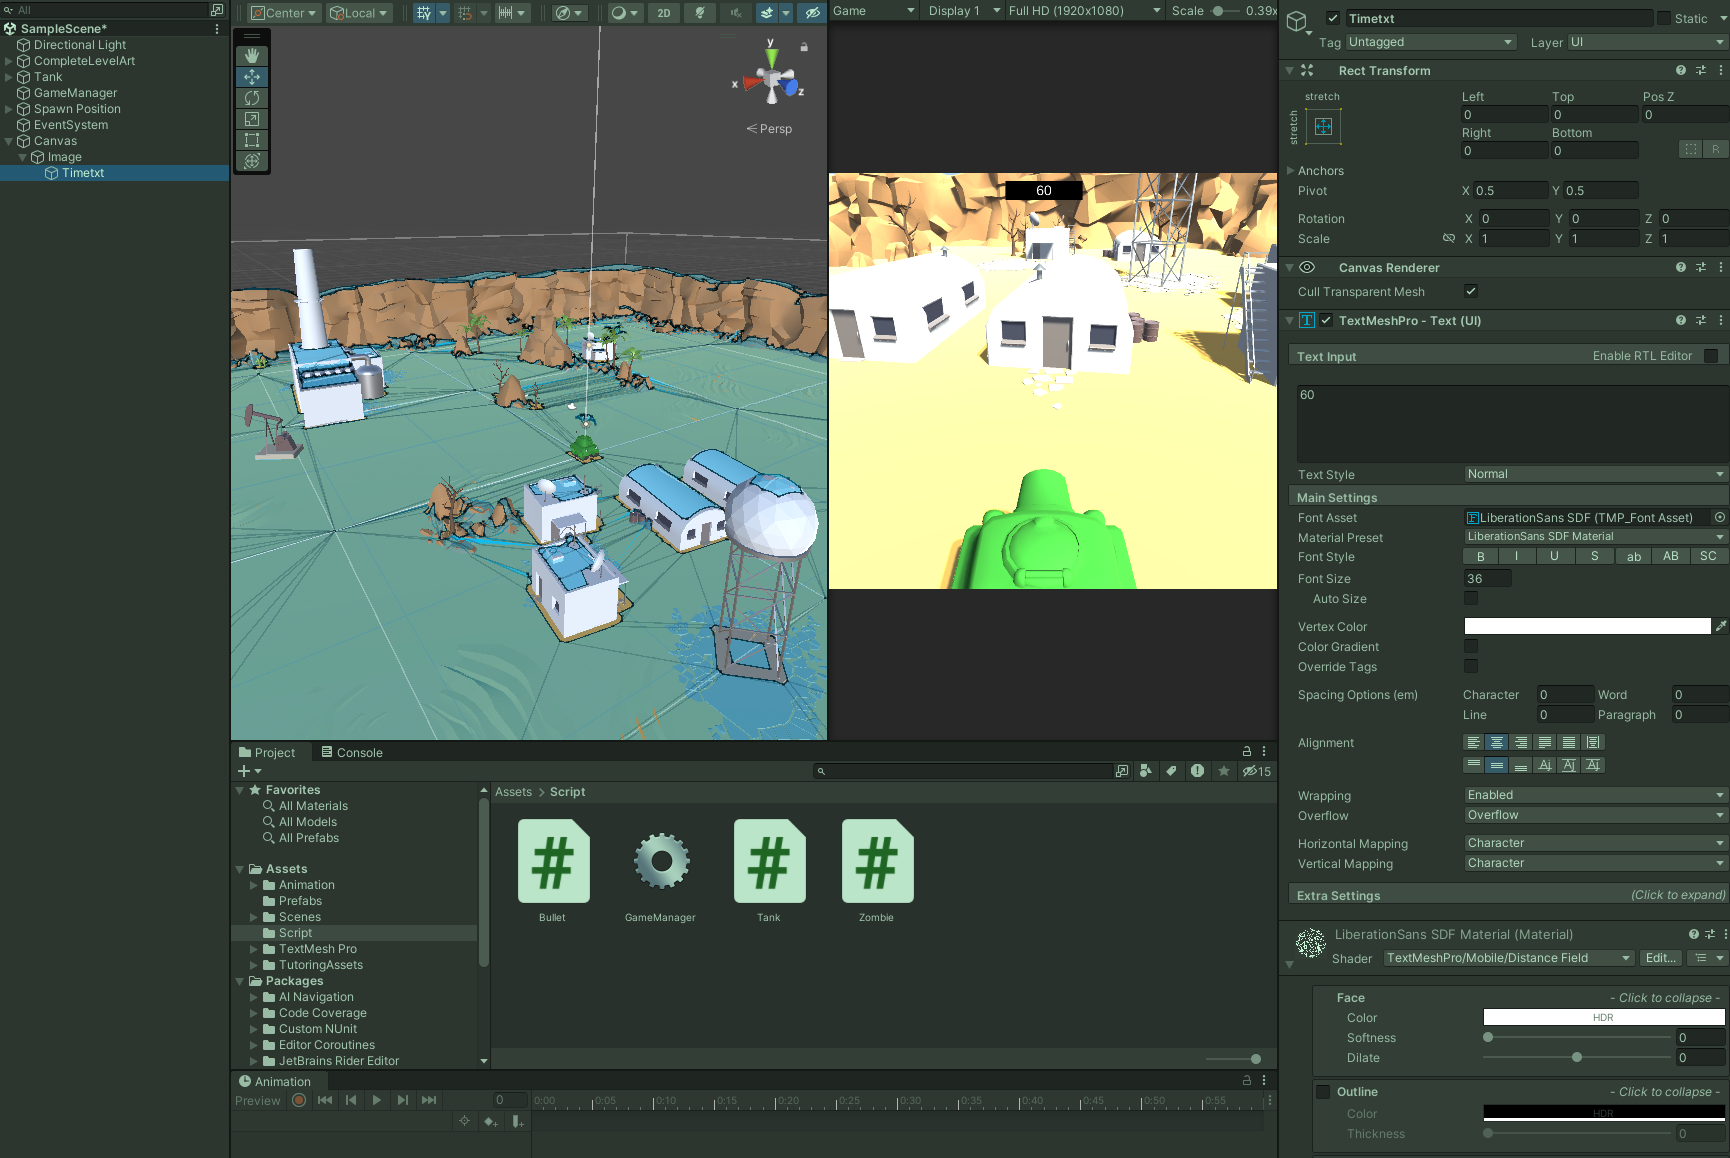Open the Vertex Color swatch
This screenshot has height=1158, width=1730.
[1587, 626]
